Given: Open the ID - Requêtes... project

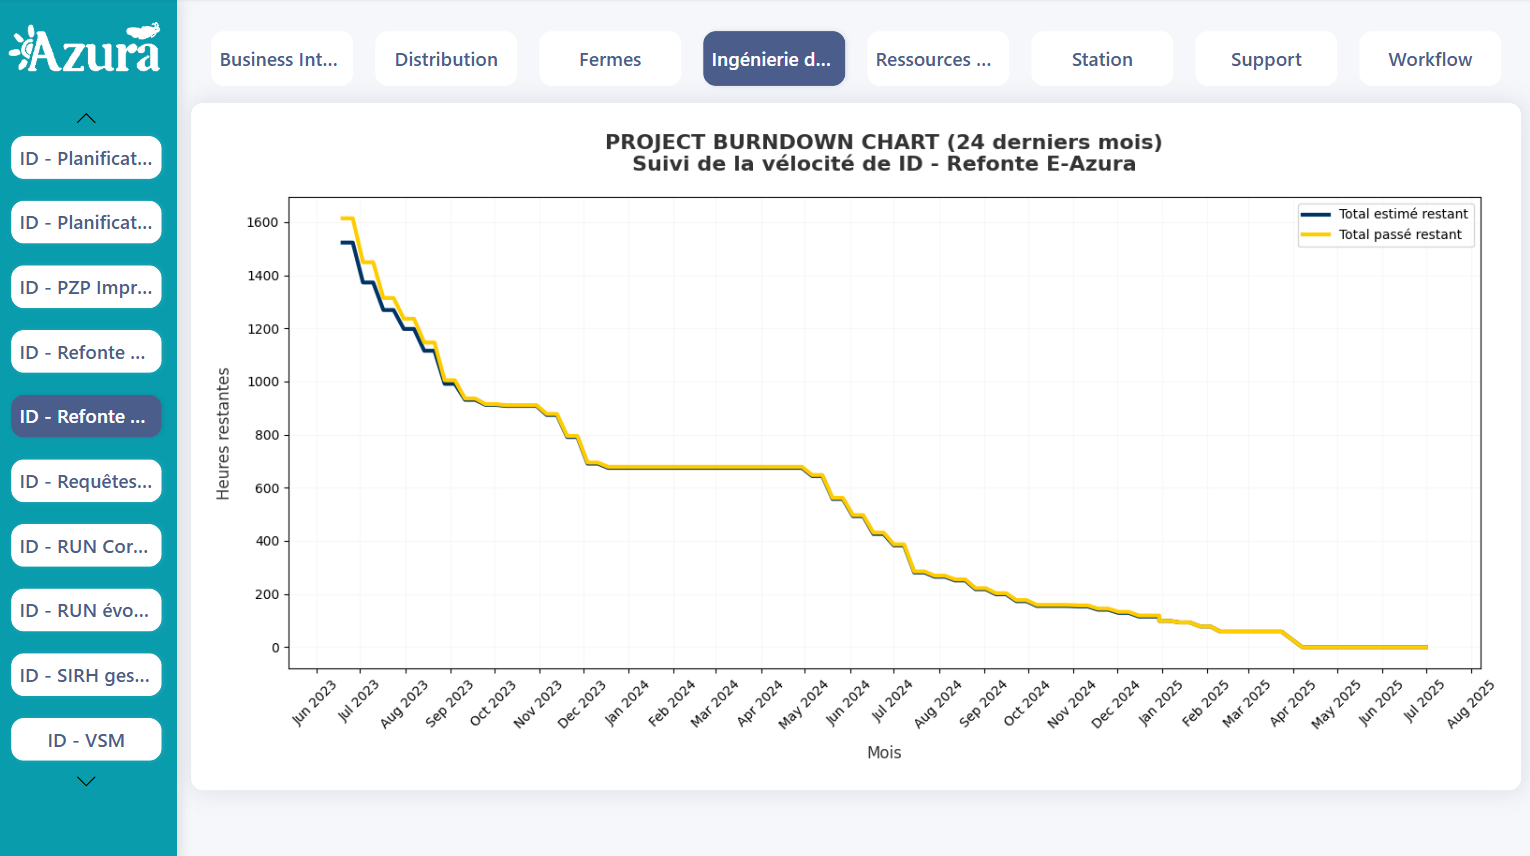Looking at the screenshot, I should coord(86,481).
